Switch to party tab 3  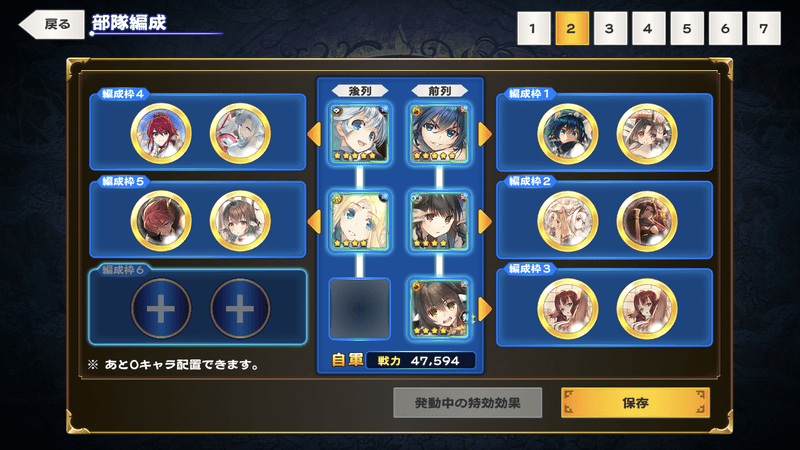610,29
